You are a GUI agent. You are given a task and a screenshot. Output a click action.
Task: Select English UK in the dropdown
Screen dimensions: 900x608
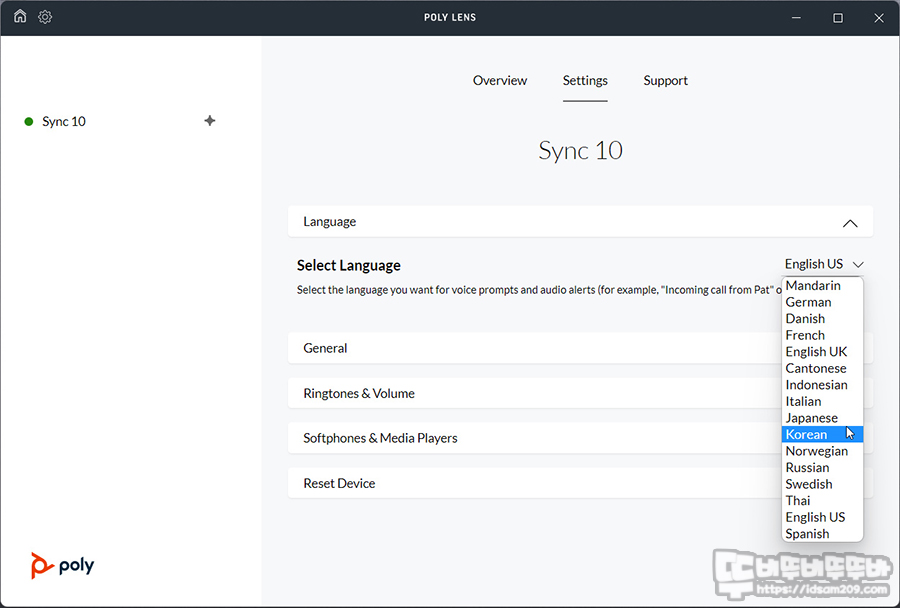823,352
